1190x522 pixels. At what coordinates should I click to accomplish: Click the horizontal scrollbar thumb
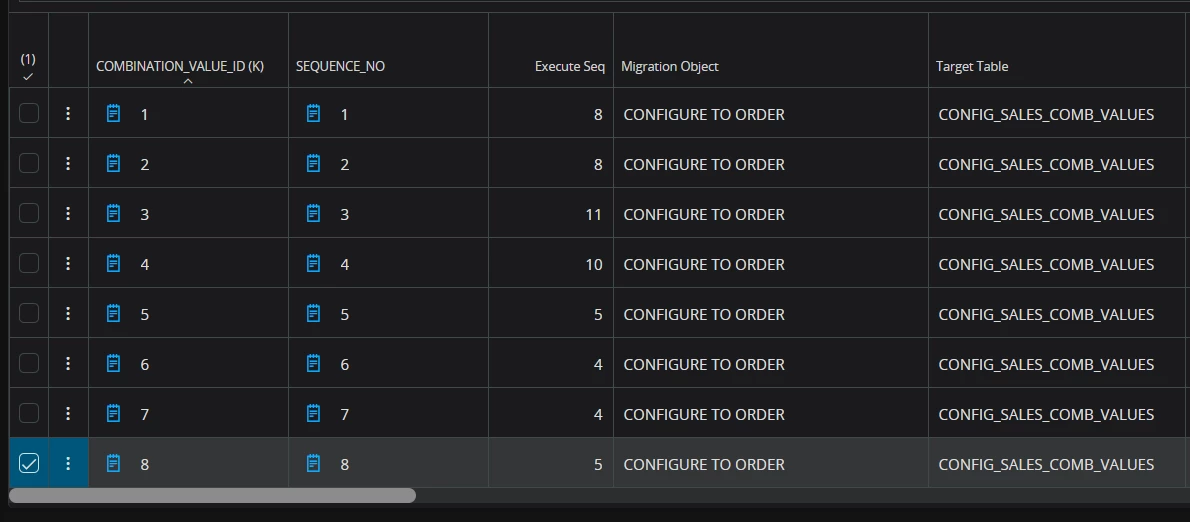pos(212,495)
